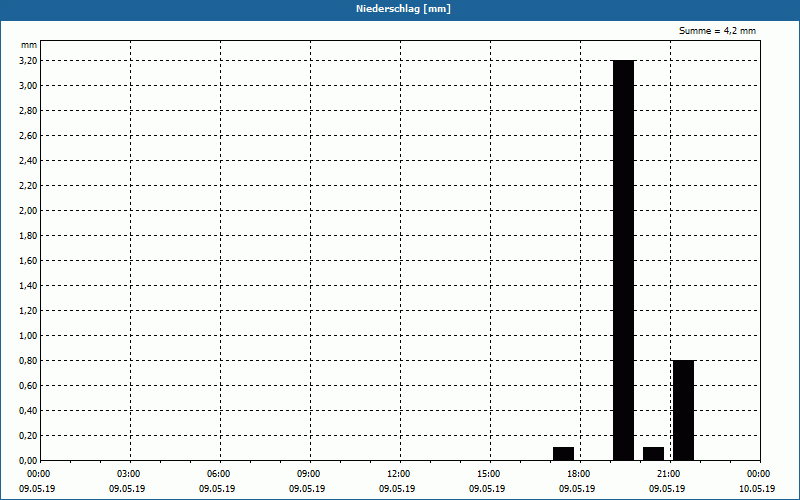Click the 09:00 time axis label
Screen dimensions: 800x500
(310, 474)
